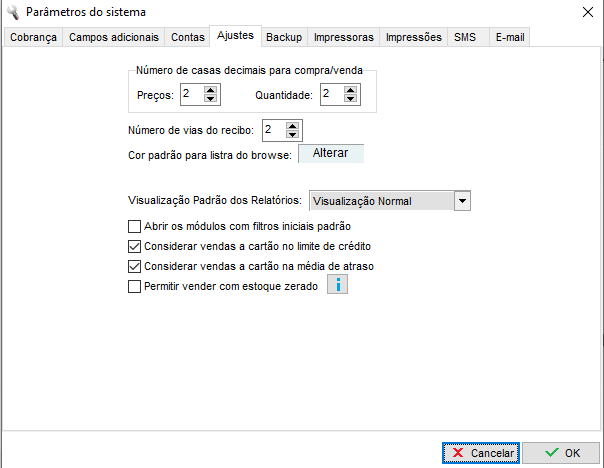Click Alterar to change browse list color
604x468 pixels.
(330, 153)
